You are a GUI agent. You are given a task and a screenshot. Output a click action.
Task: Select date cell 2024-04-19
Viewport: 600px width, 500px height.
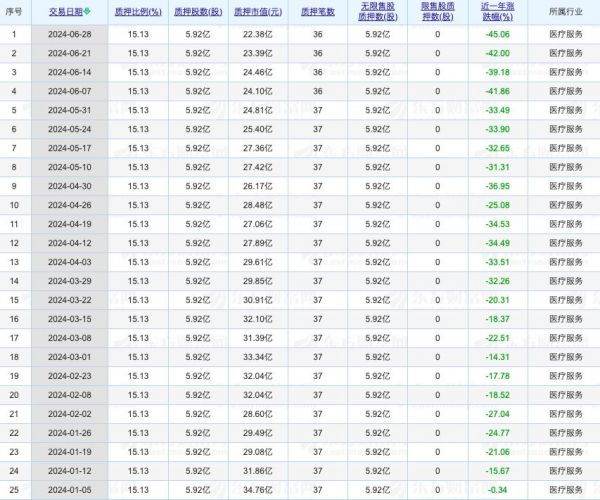coord(70,224)
